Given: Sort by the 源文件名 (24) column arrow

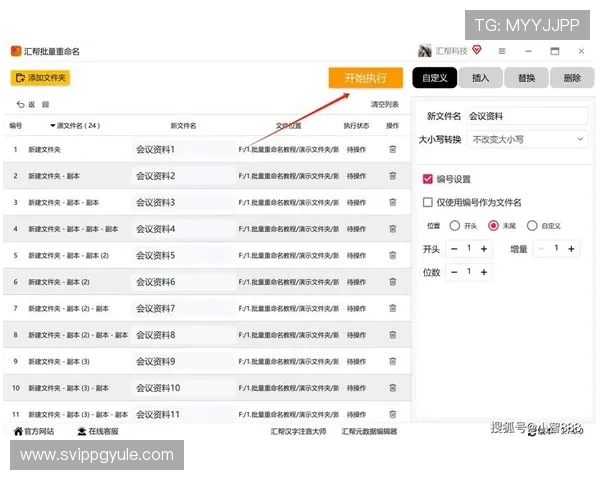Looking at the screenshot, I should click(x=52, y=126).
